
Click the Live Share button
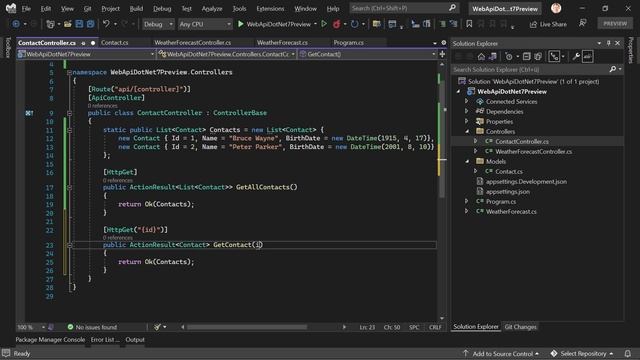click(x=548, y=24)
